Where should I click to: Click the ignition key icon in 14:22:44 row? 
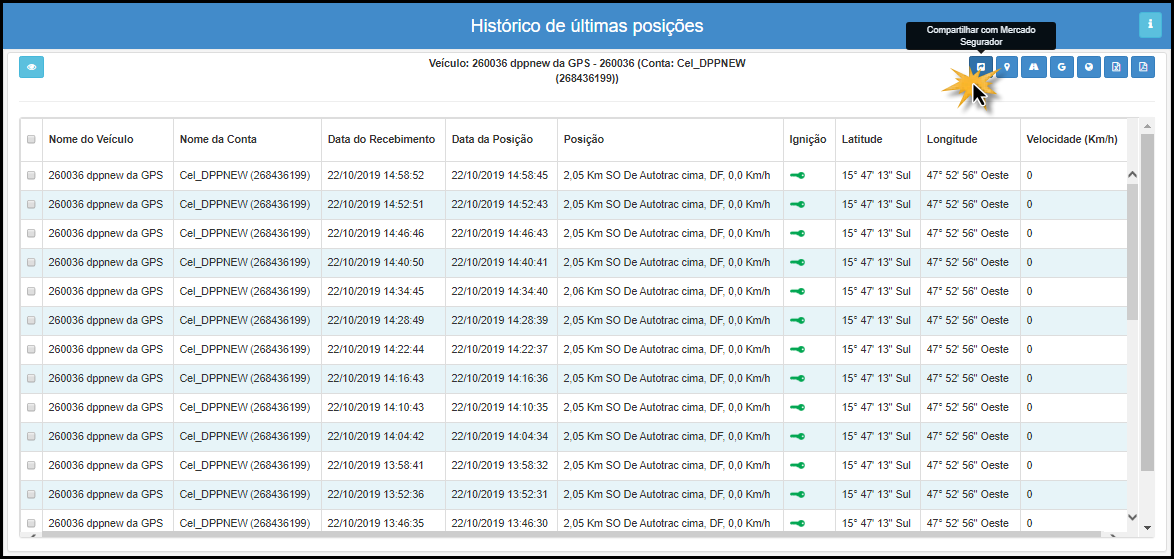coord(797,349)
